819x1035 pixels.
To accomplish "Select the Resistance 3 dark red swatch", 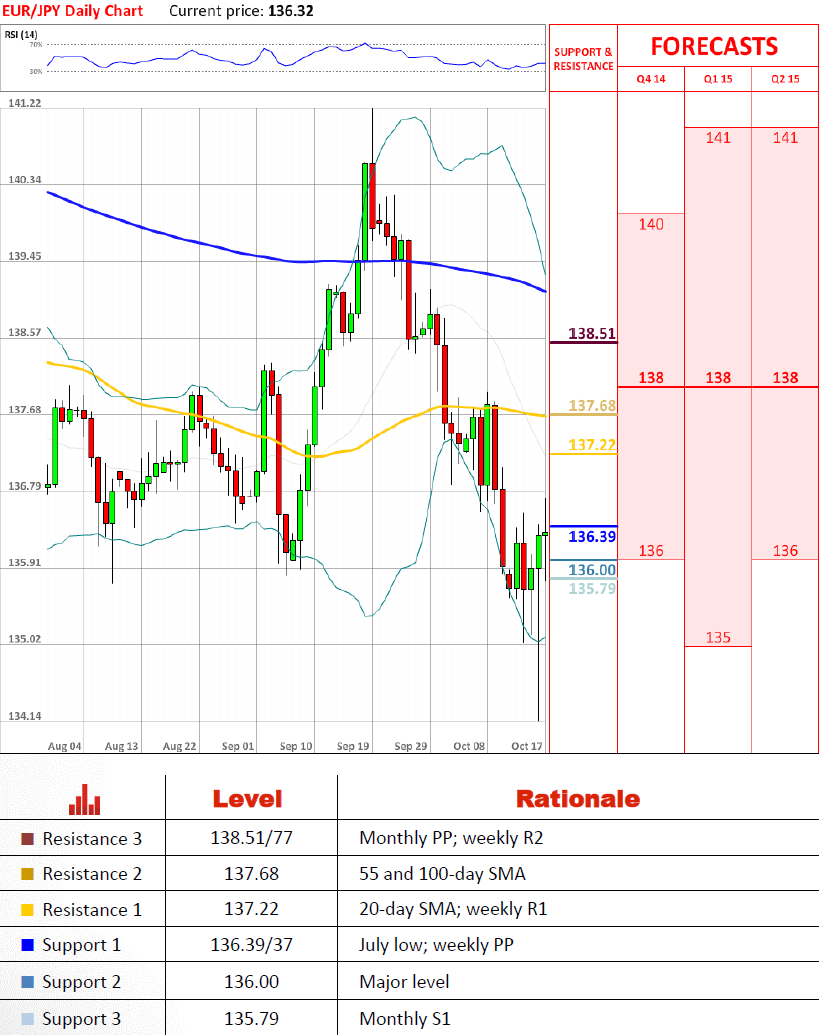I will [x=27, y=839].
